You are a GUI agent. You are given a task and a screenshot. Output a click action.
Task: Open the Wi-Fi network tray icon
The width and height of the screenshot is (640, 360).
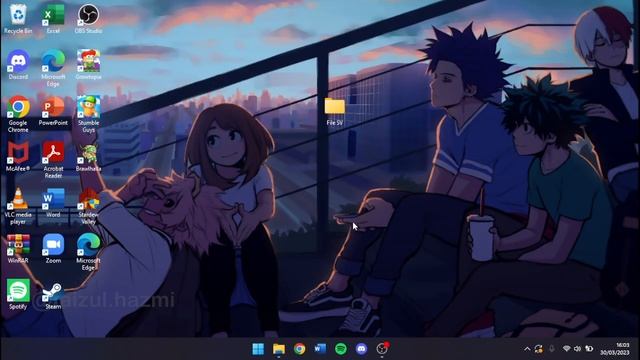click(x=567, y=349)
